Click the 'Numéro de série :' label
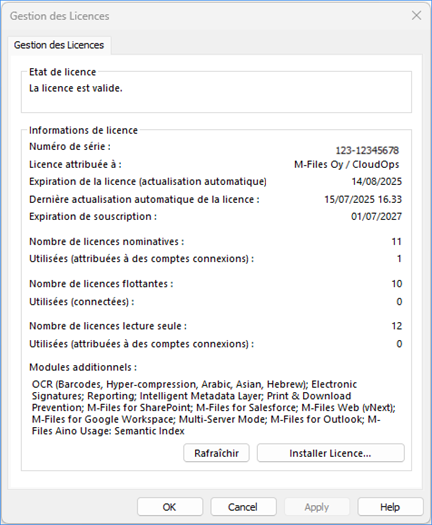432x525 pixels. click(70, 146)
